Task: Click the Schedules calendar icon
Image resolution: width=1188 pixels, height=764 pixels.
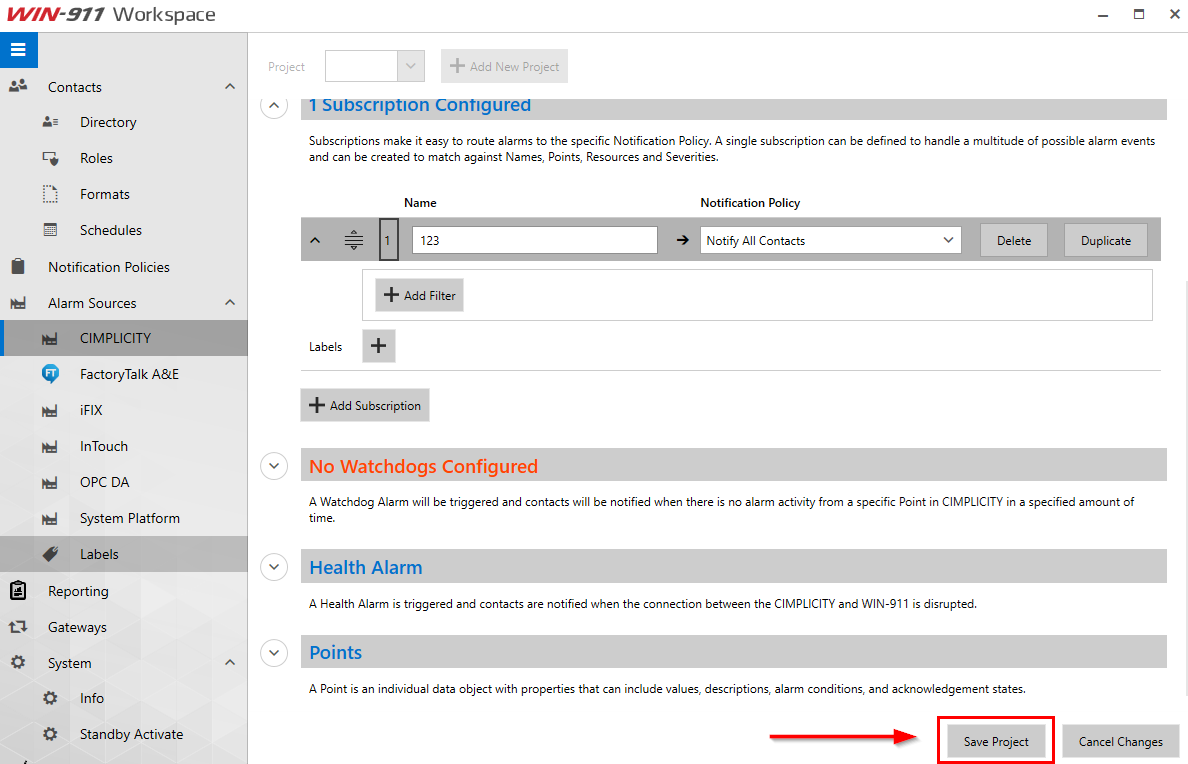Action: coord(50,230)
